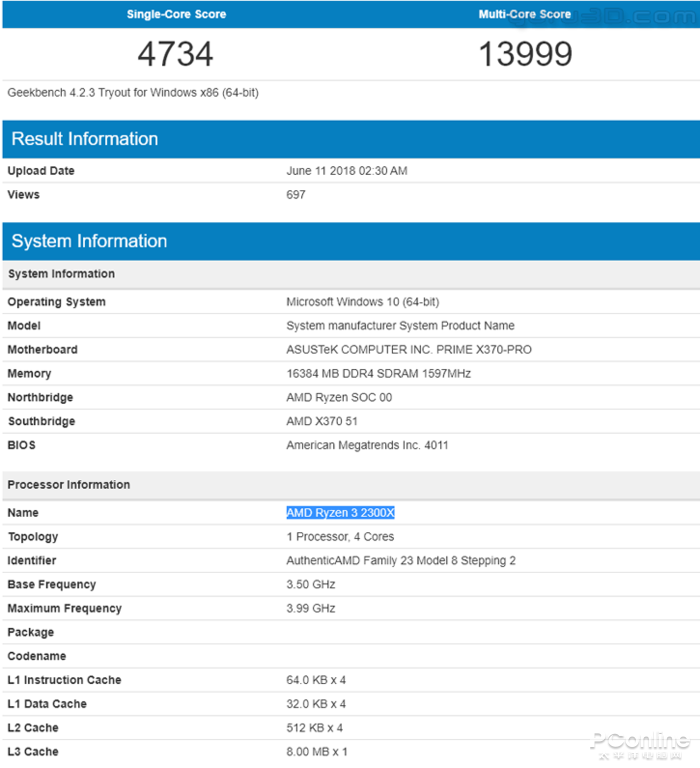Click the BIOS label
Viewport: 700px width, 768px height.
click(22, 446)
